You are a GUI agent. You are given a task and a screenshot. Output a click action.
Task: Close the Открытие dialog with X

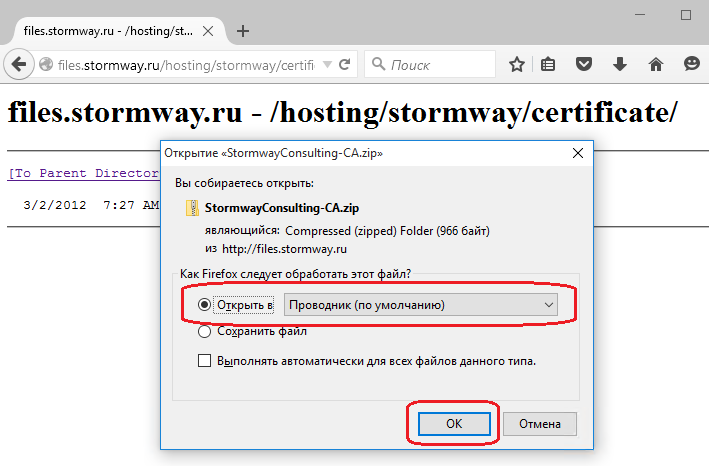click(x=578, y=153)
